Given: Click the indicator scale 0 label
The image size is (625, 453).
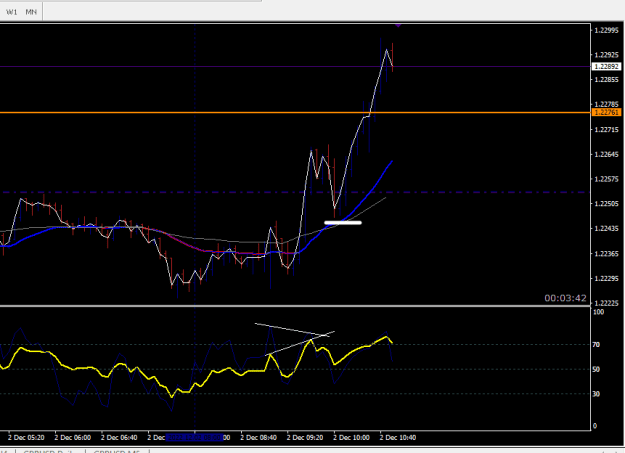Looking at the screenshot, I should pos(595,426).
